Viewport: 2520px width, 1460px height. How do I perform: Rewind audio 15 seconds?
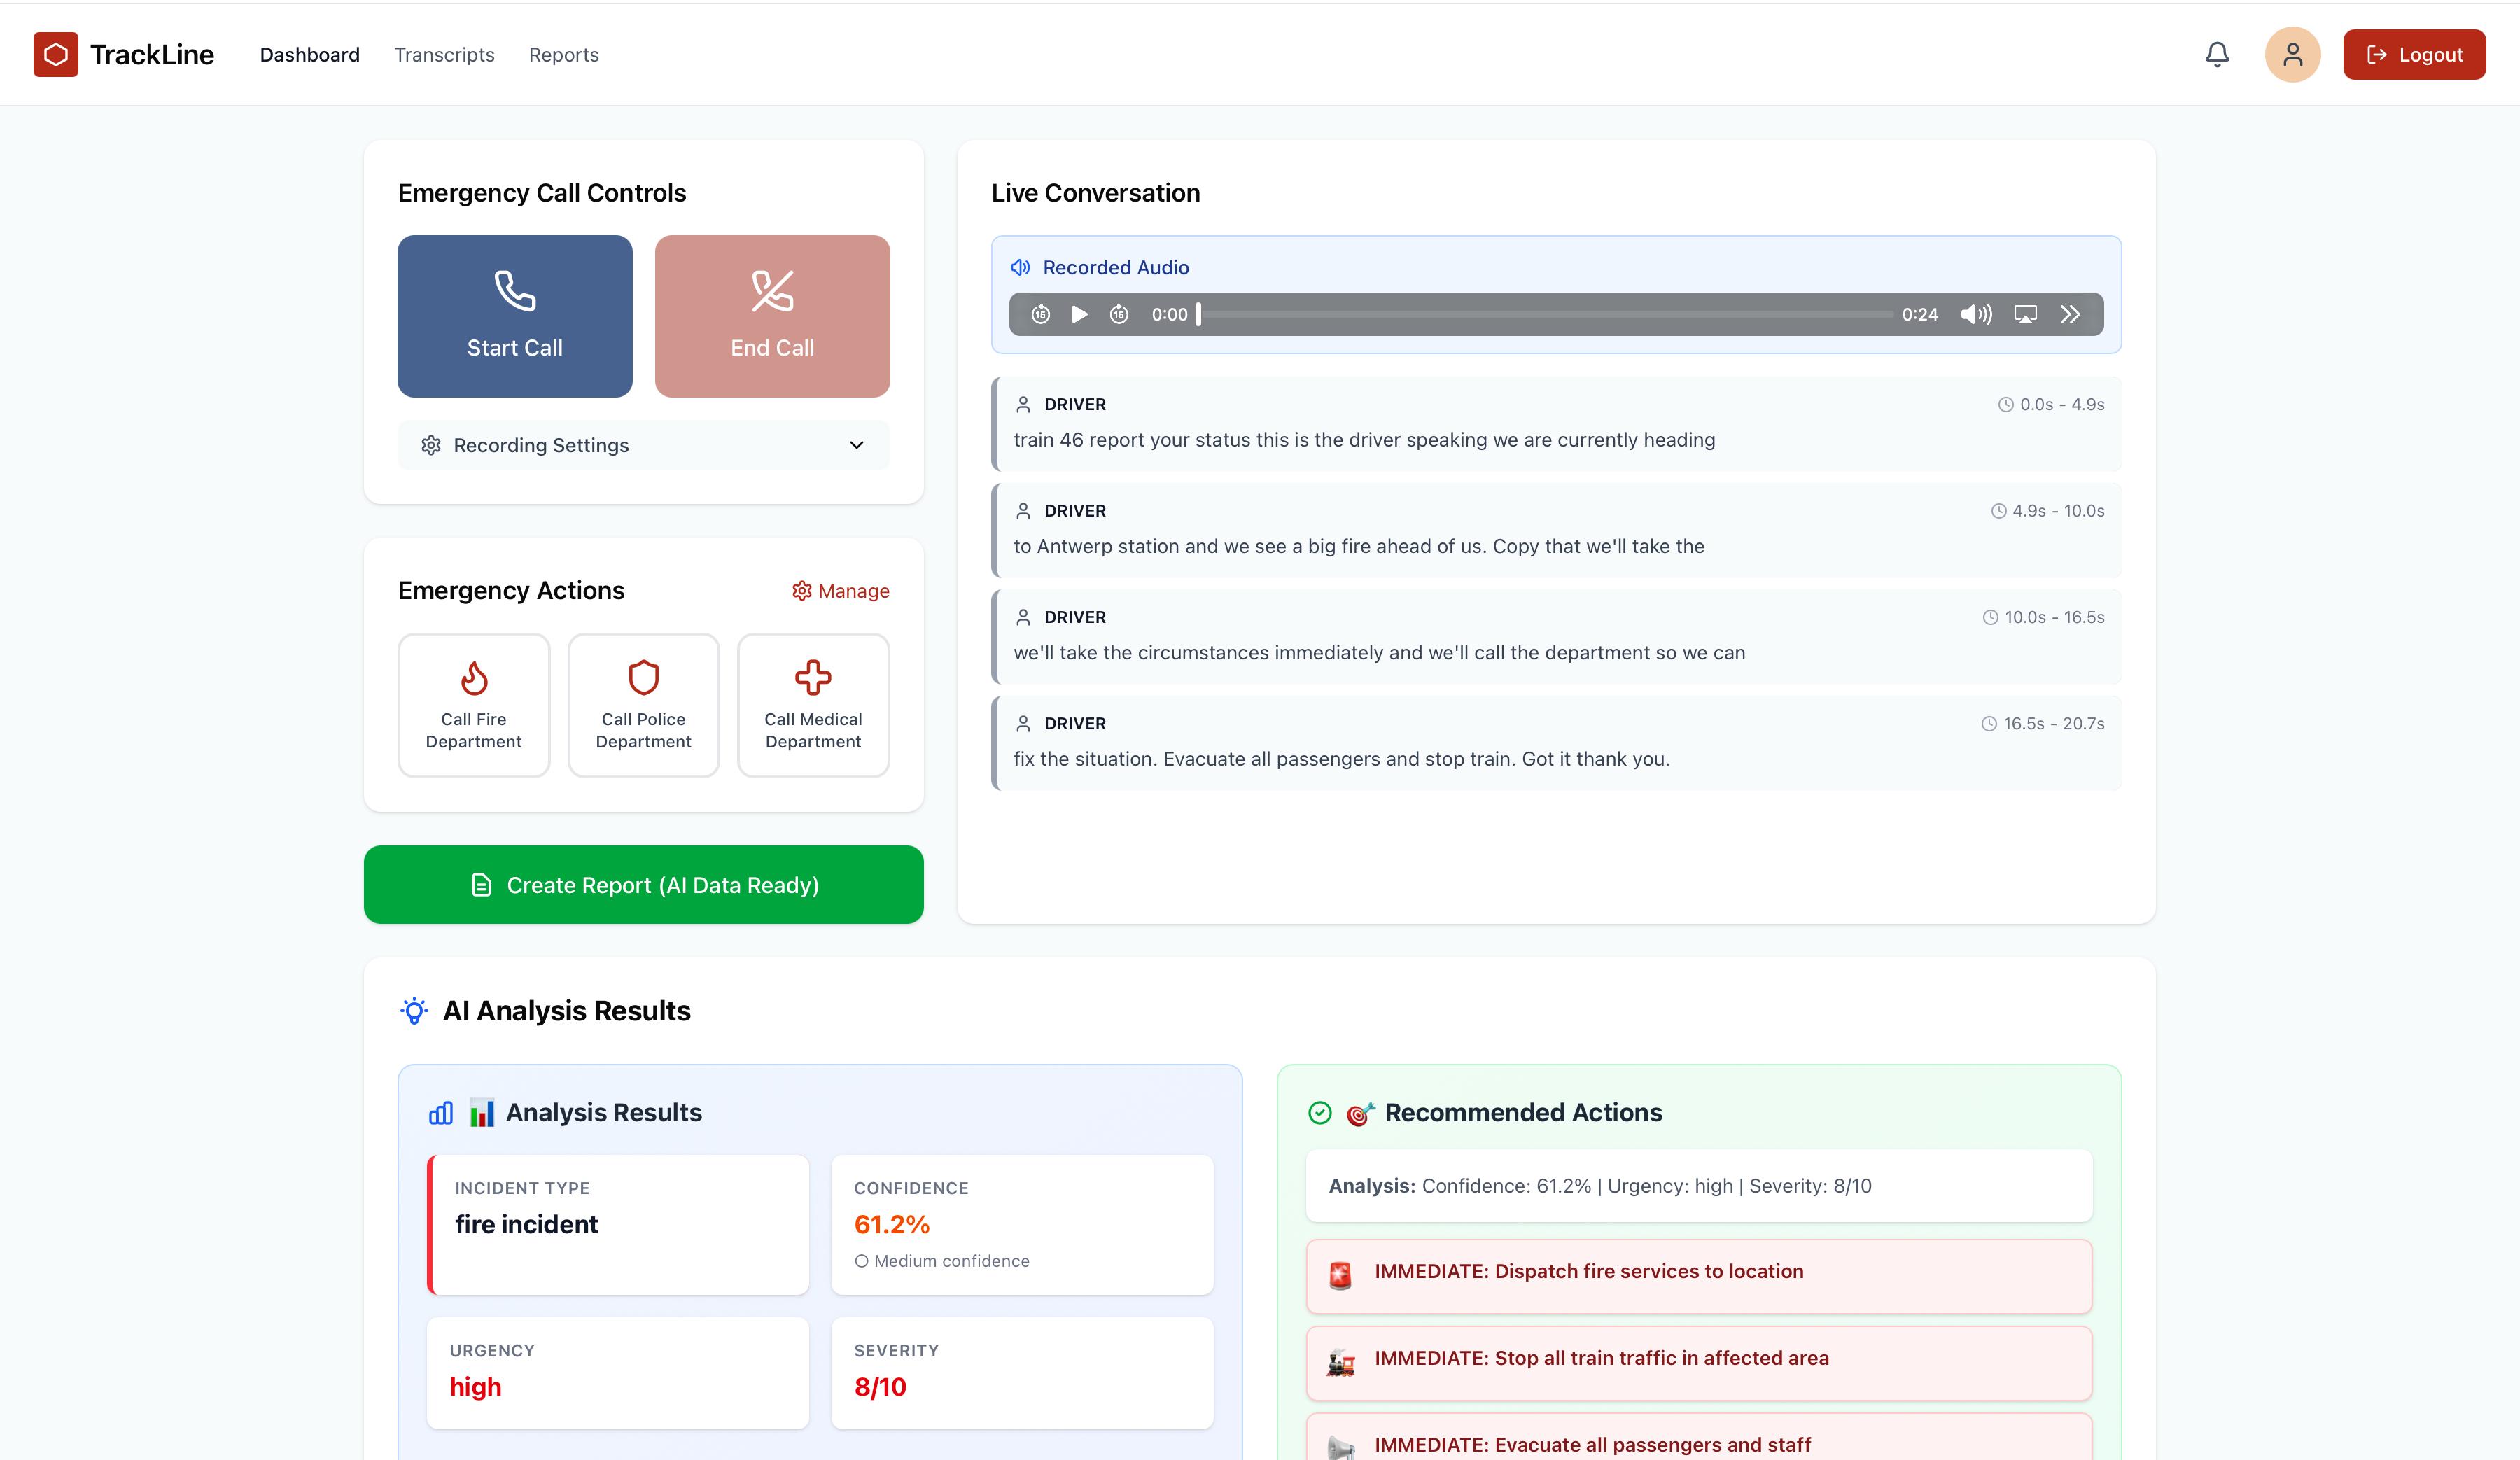point(1041,314)
